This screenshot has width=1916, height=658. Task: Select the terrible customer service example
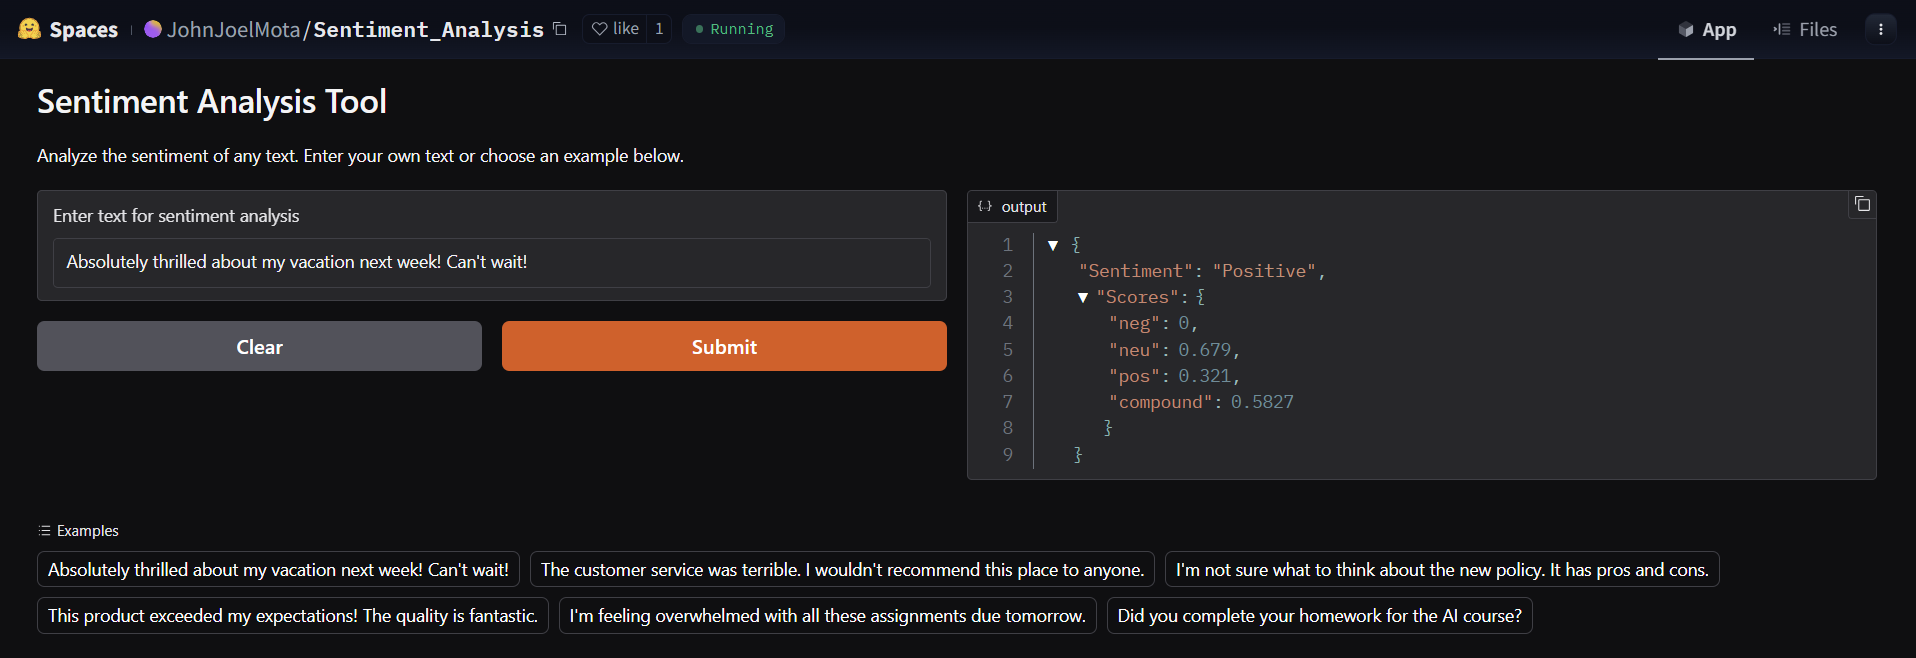pyautogui.click(x=842, y=570)
